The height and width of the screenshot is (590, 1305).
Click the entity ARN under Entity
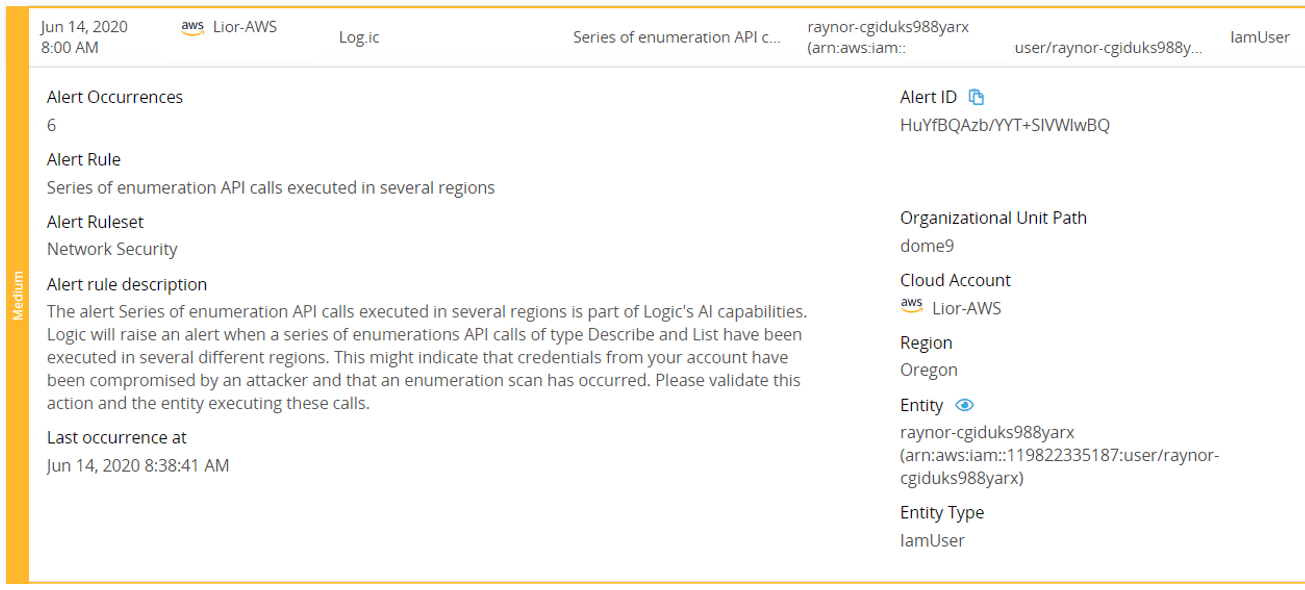coord(1060,455)
